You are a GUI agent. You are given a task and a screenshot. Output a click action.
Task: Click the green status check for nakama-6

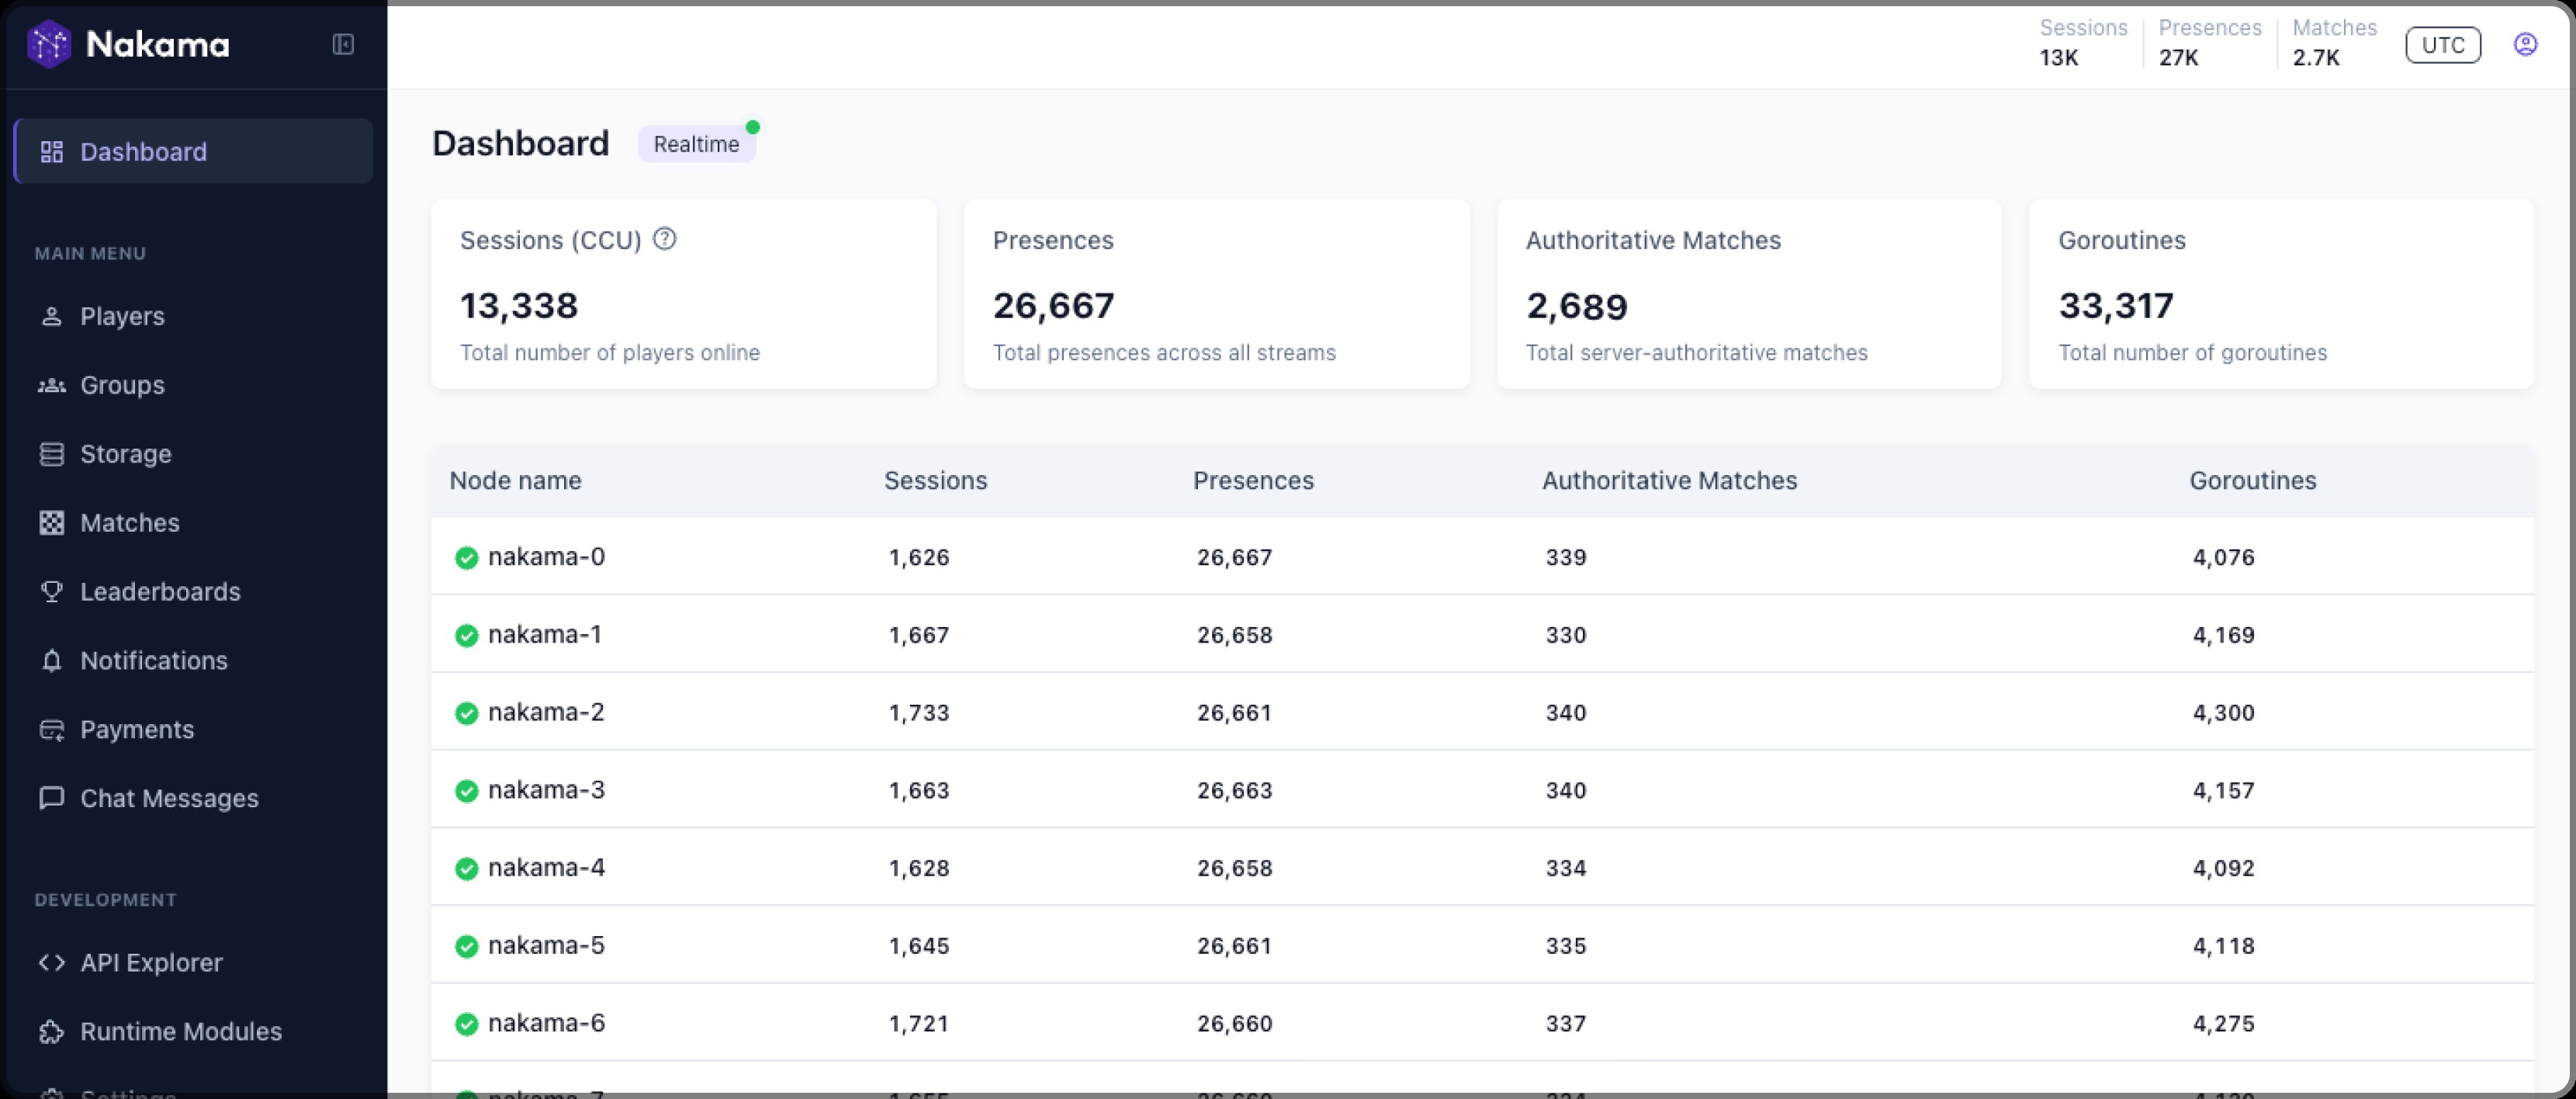pos(466,1024)
